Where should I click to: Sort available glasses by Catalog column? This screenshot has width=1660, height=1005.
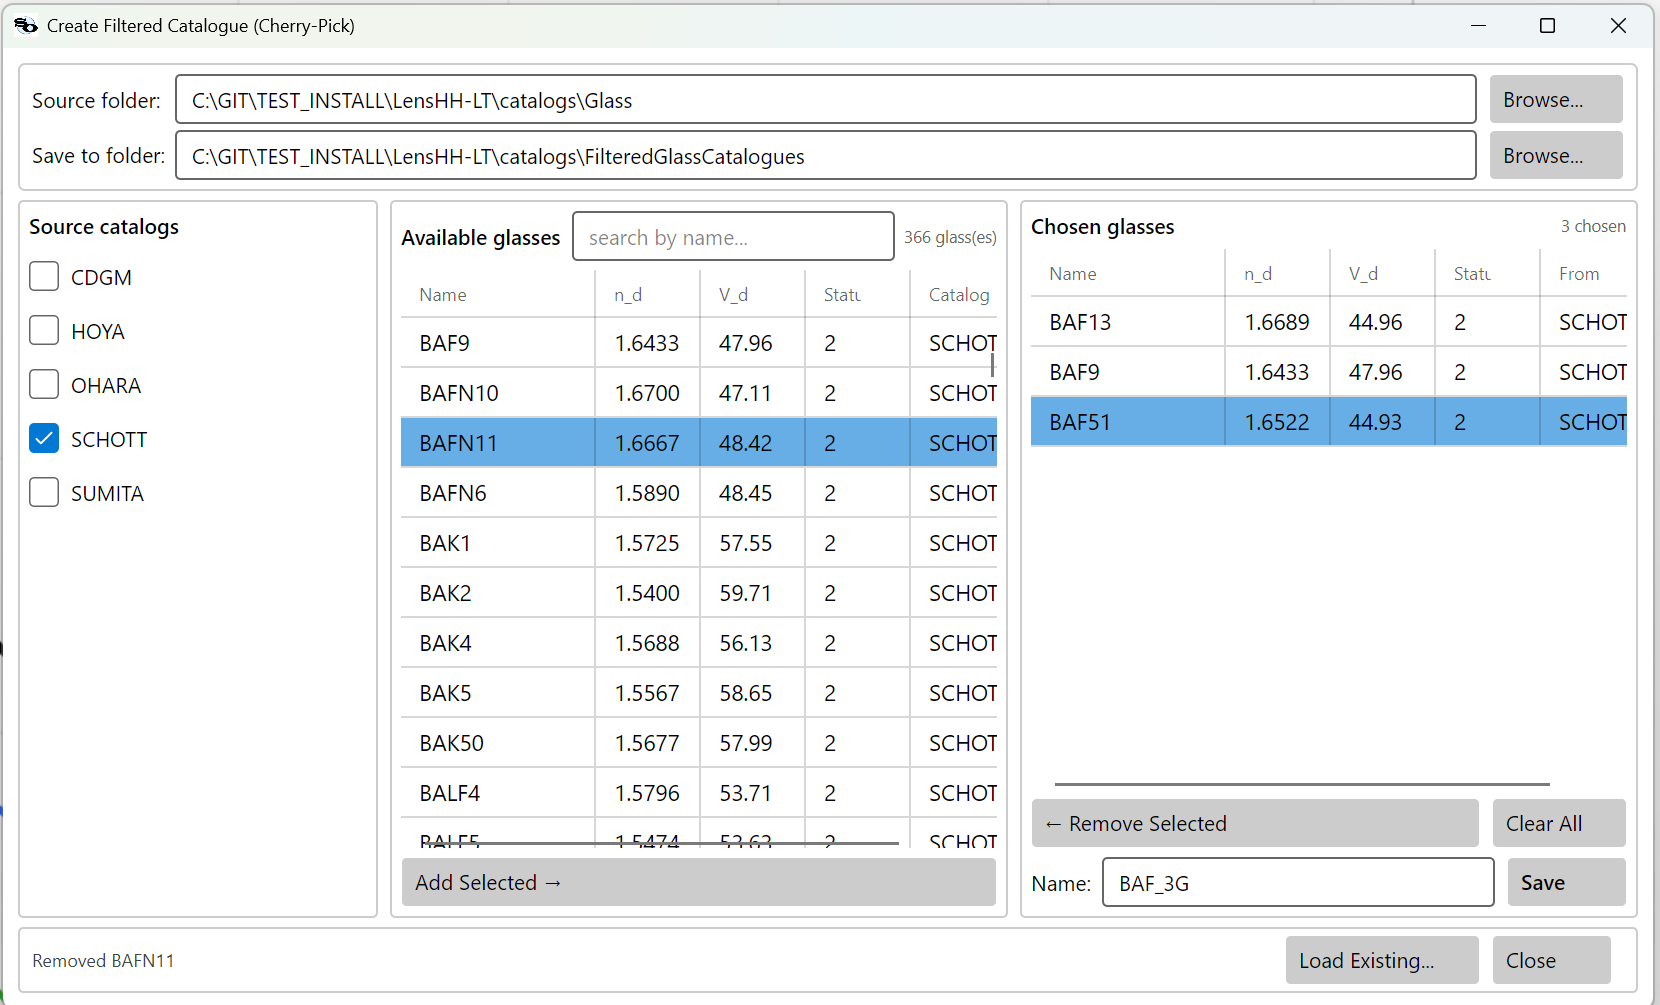[954, 294]
